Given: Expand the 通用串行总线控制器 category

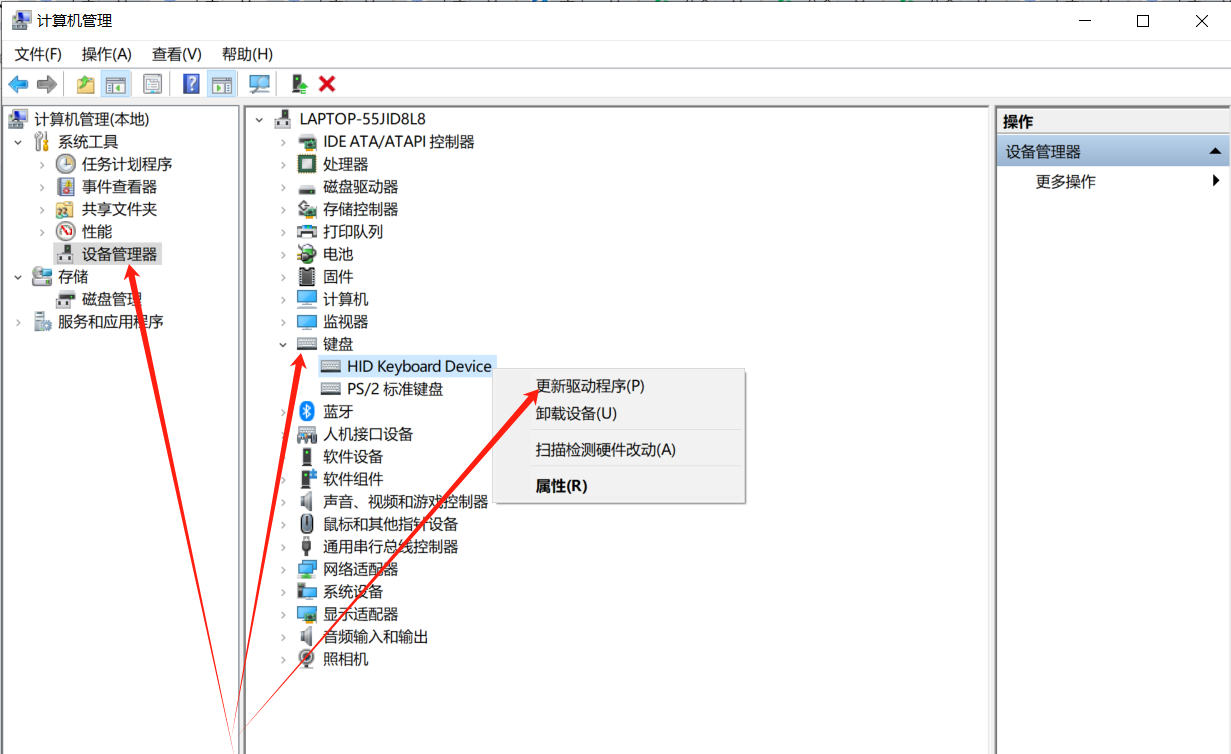Looking at the screenshot, I should point(283,547).
